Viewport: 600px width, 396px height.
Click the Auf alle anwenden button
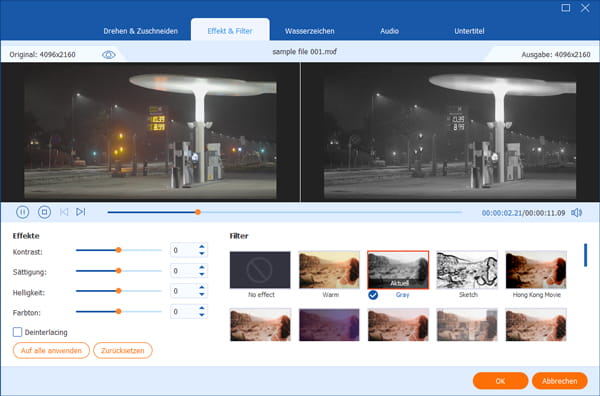coord(51,350)
